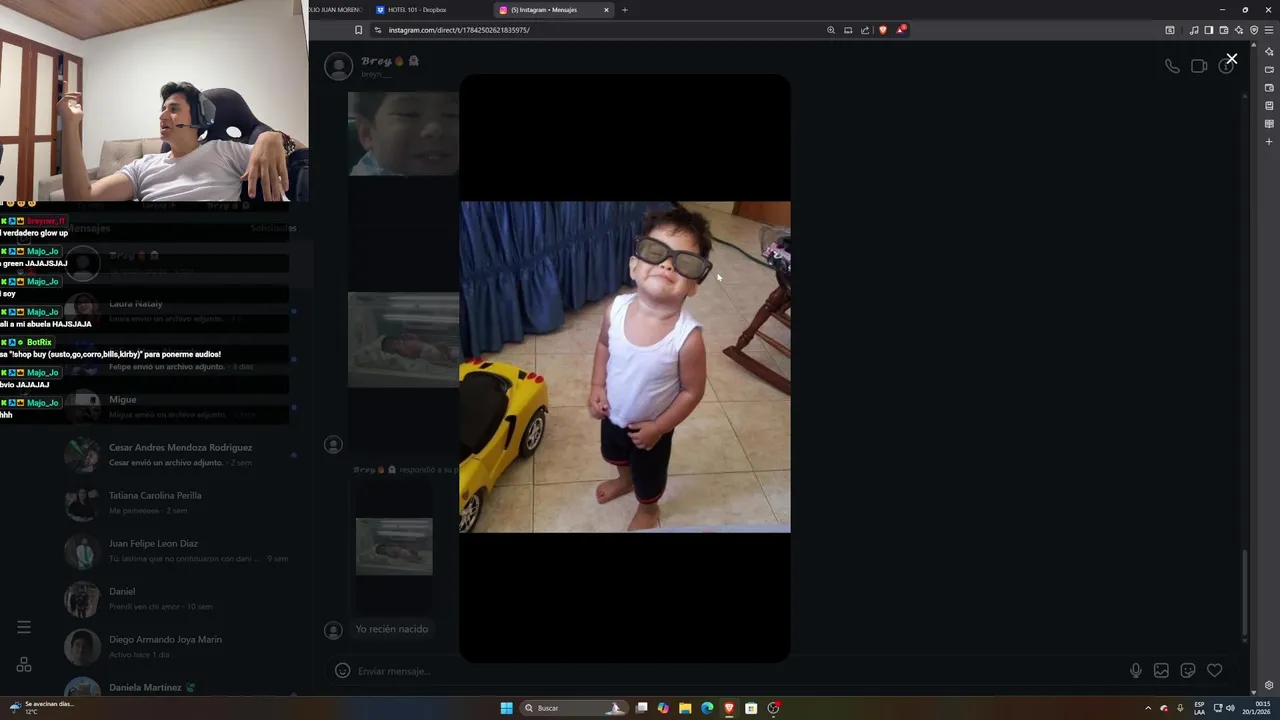Open the Brey profile avatar in chat header
This screenshot has height=720, width=1280.
click(339, 67)
